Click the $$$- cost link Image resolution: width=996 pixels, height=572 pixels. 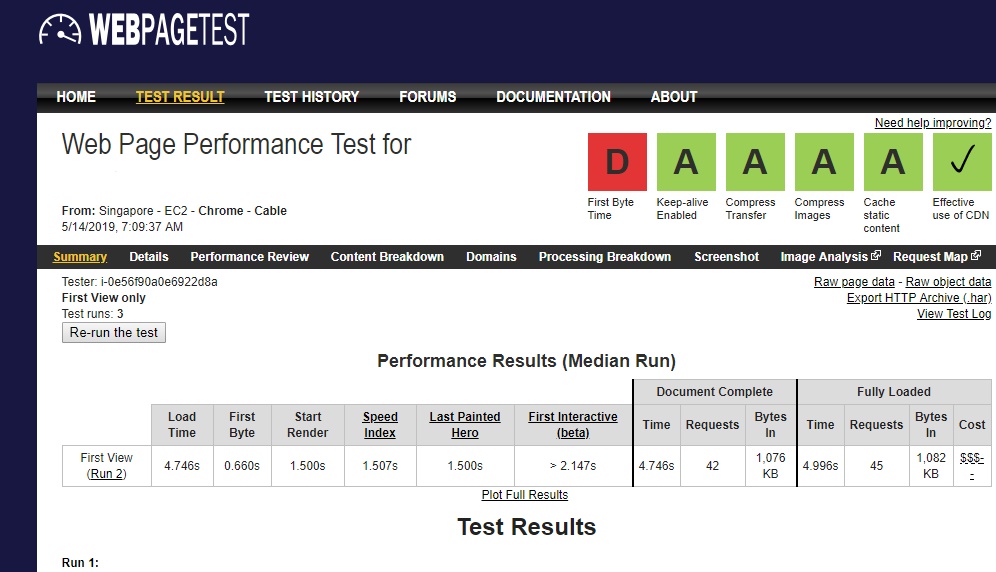coord(972,465)
